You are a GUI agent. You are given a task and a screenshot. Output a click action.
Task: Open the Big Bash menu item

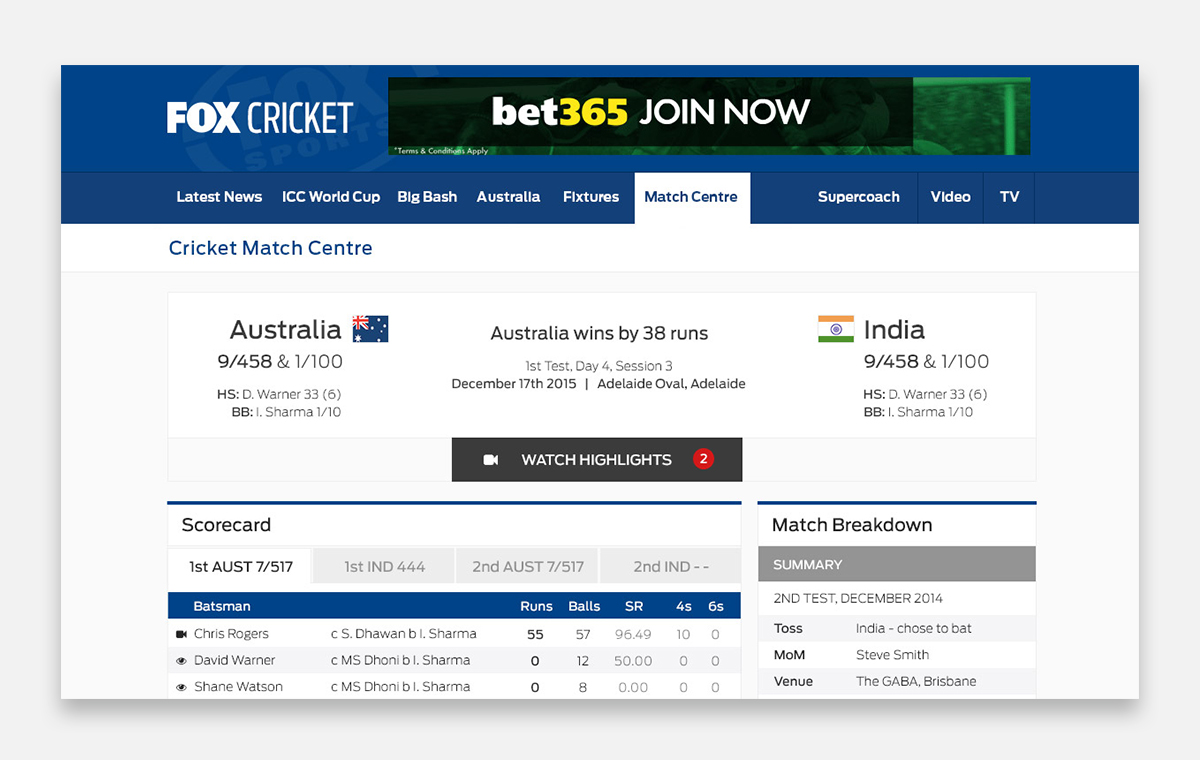(x=427, y=197)
